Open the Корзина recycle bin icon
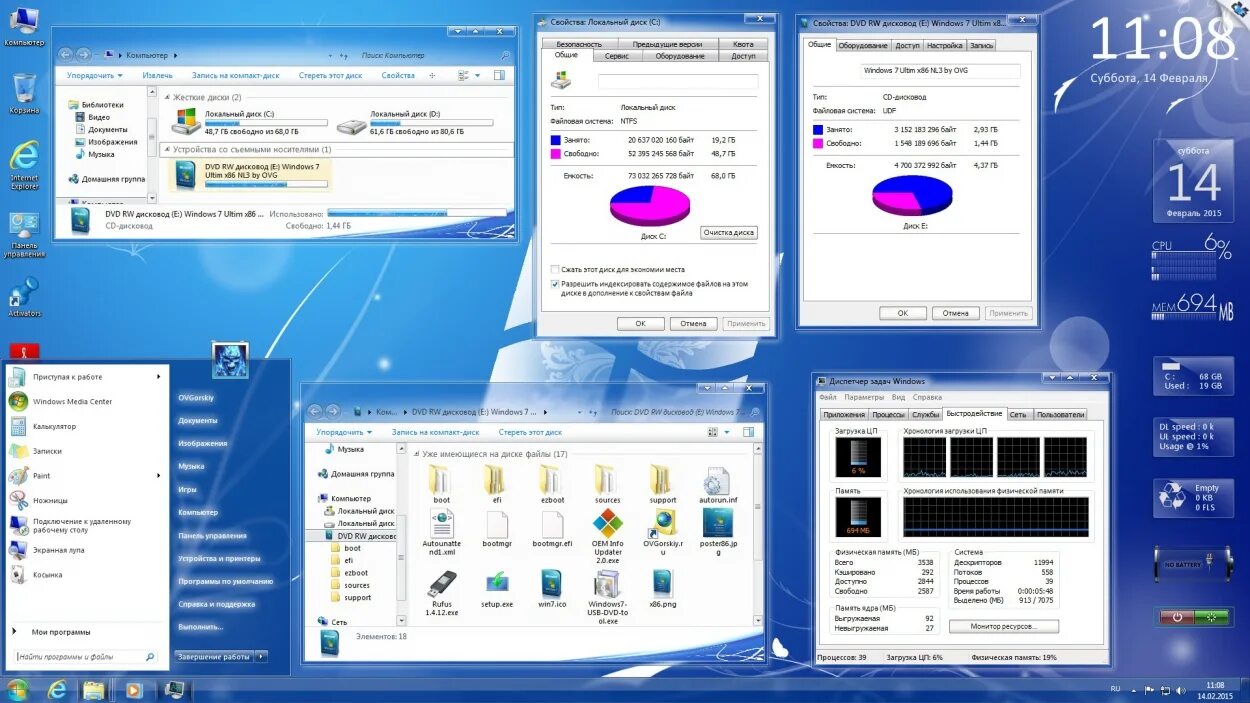This screenshot has height=703, width=1250. pyautogui.click(x=24, y=93)
